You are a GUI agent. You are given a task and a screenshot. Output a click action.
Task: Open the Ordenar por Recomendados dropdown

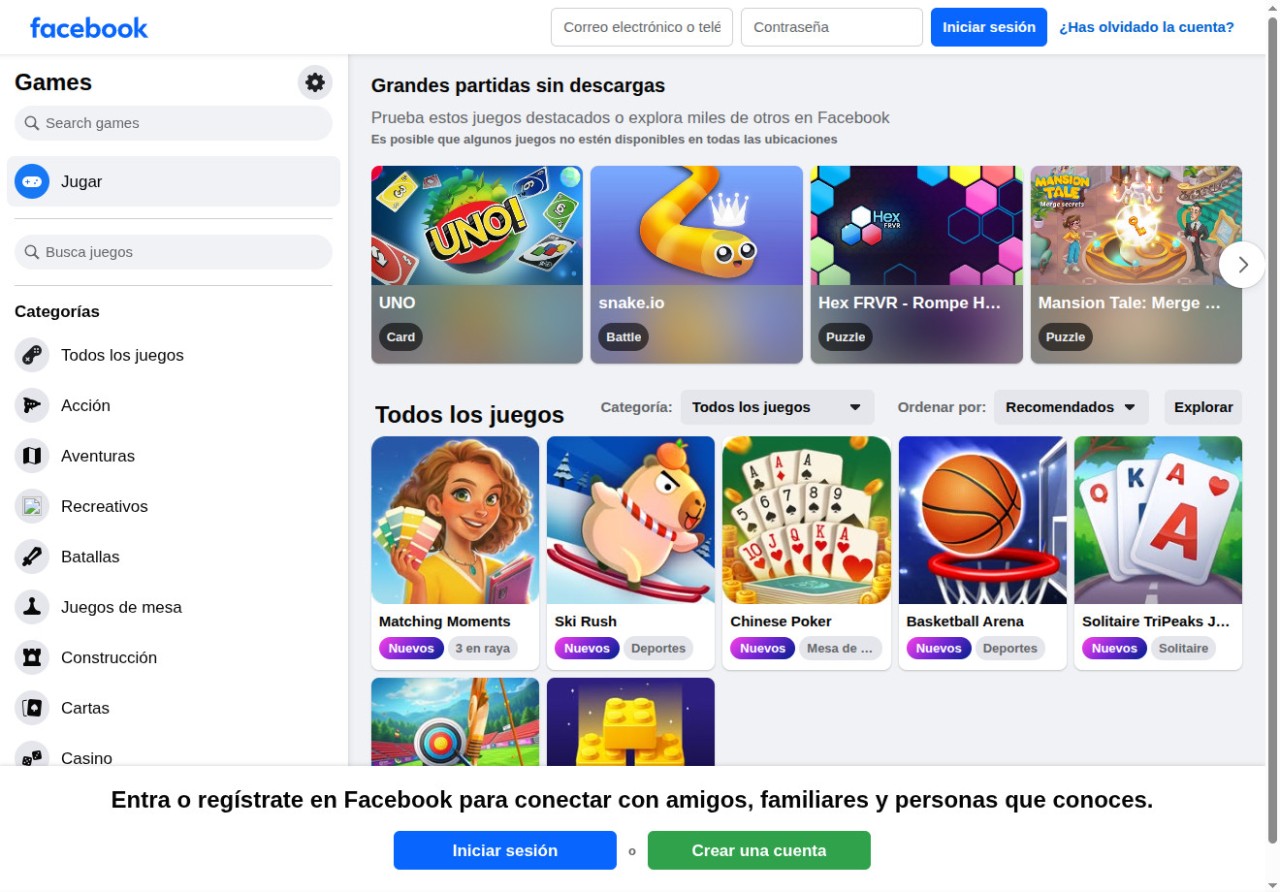(1071, 407)
